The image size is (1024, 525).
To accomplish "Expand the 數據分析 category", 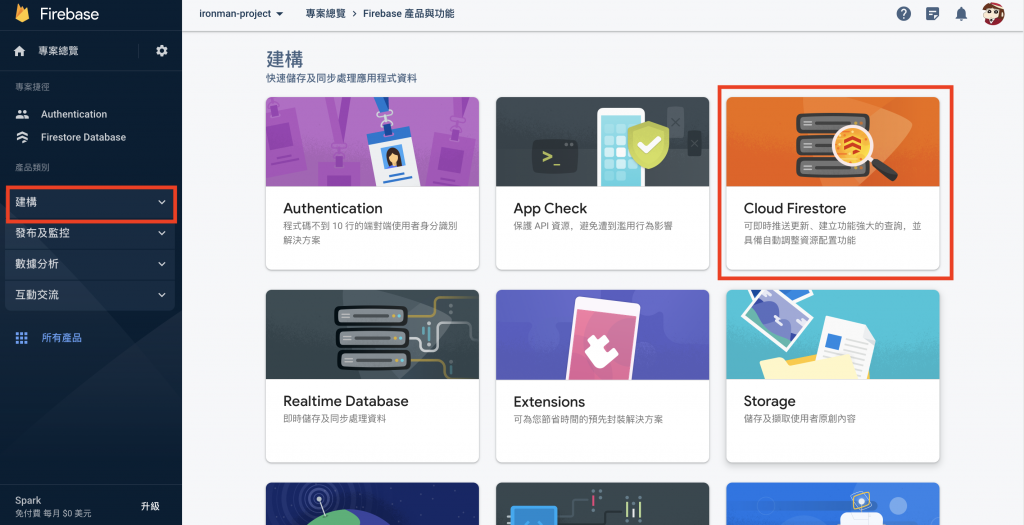I will (91, 264).
